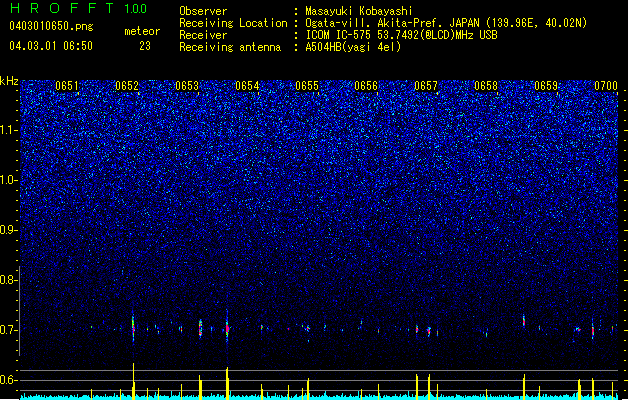Click the 0652 time marker

127,86
